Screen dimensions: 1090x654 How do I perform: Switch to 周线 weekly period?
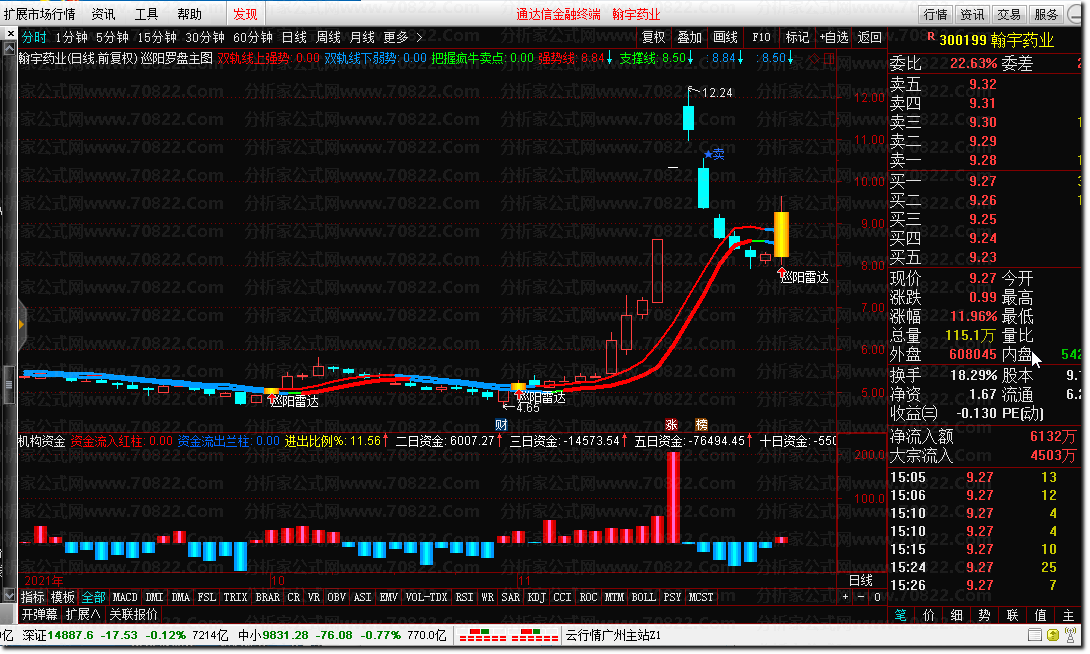coord(328,37)
